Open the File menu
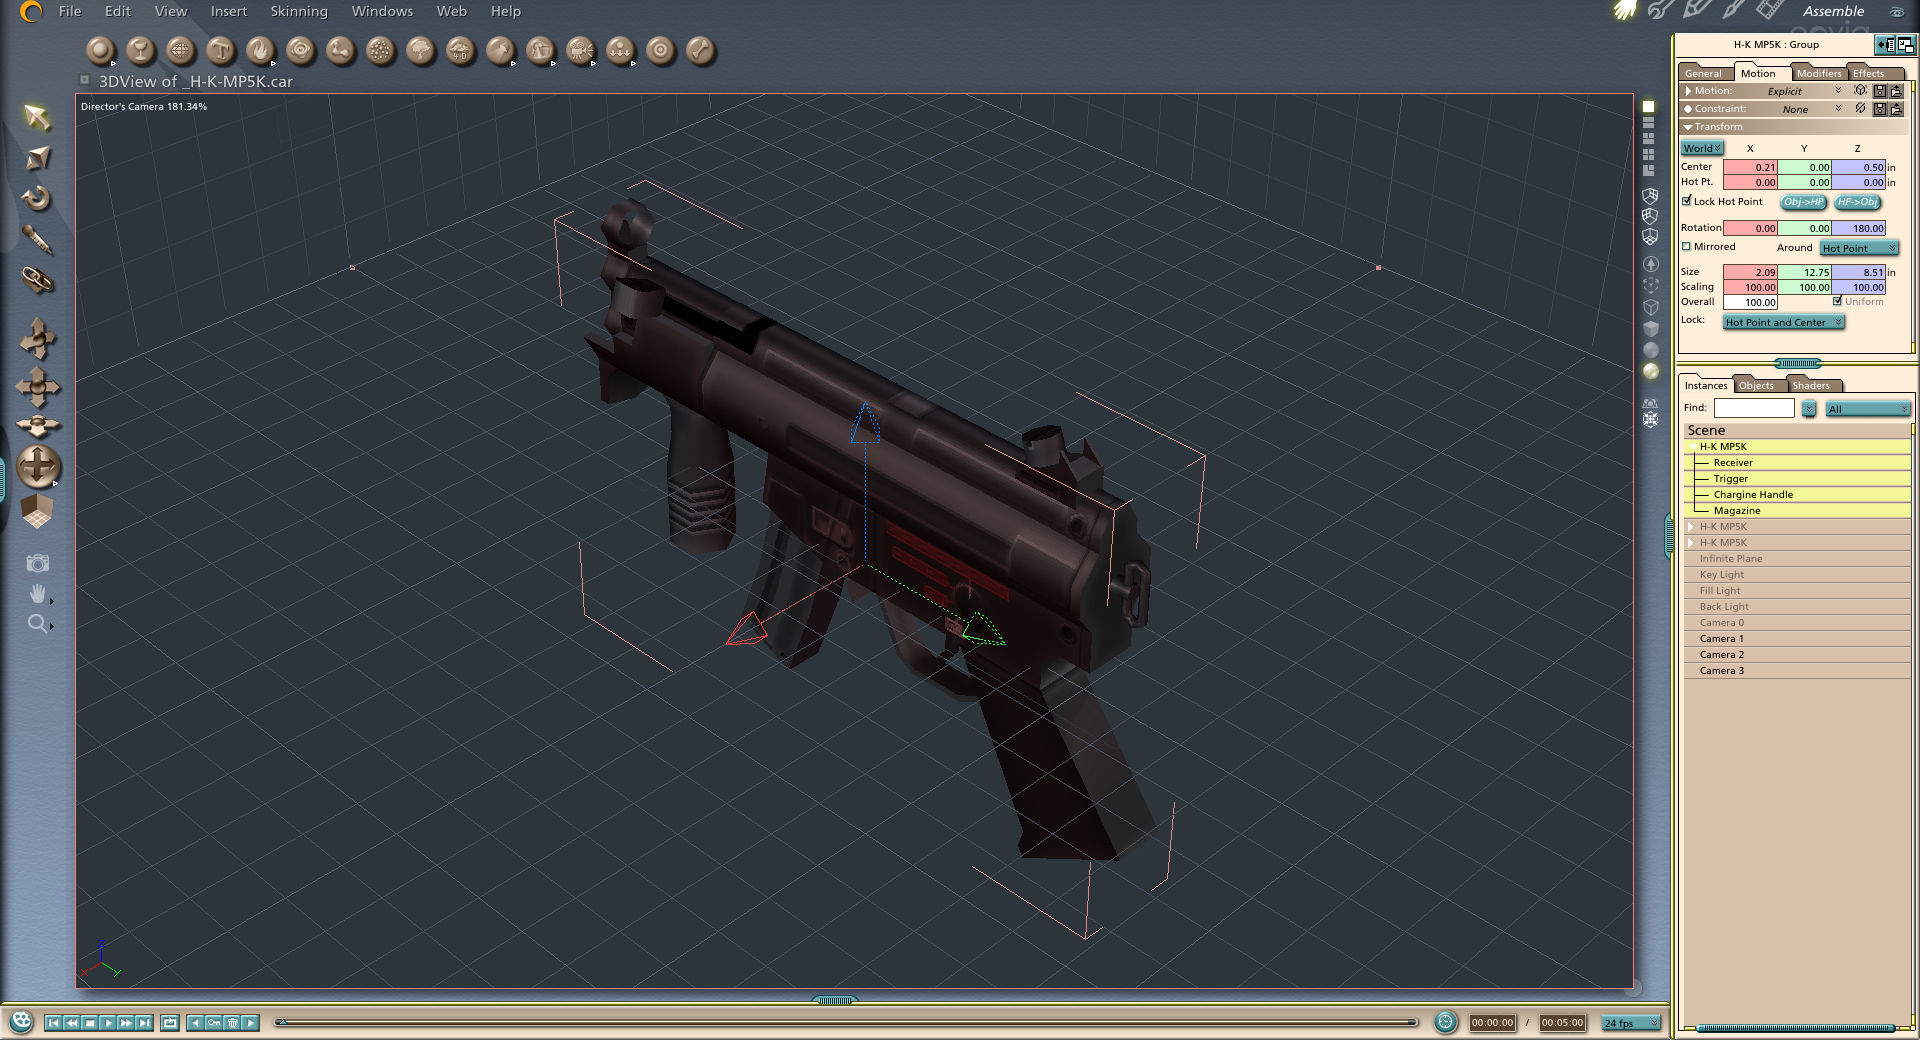 point(70,11)
